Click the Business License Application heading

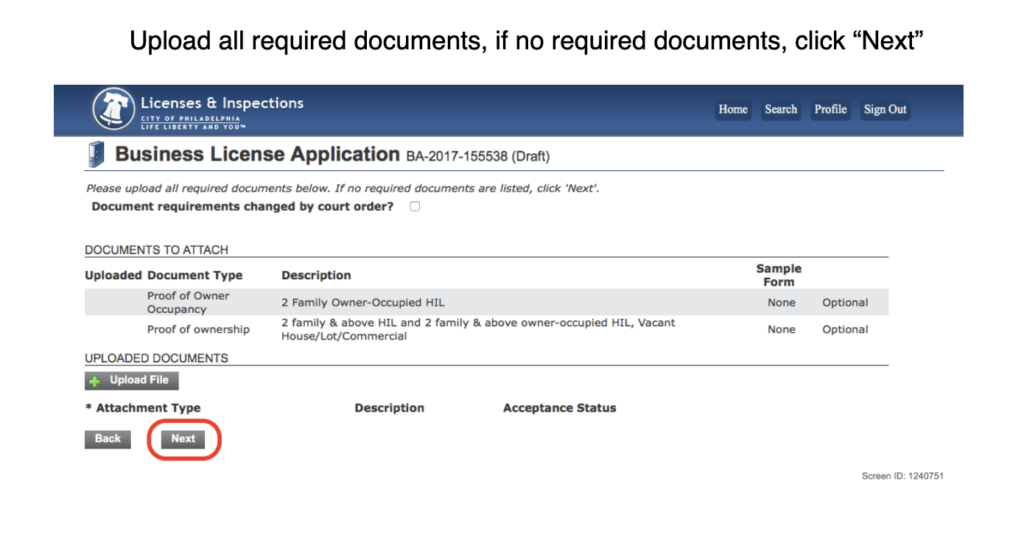point(257,155)
